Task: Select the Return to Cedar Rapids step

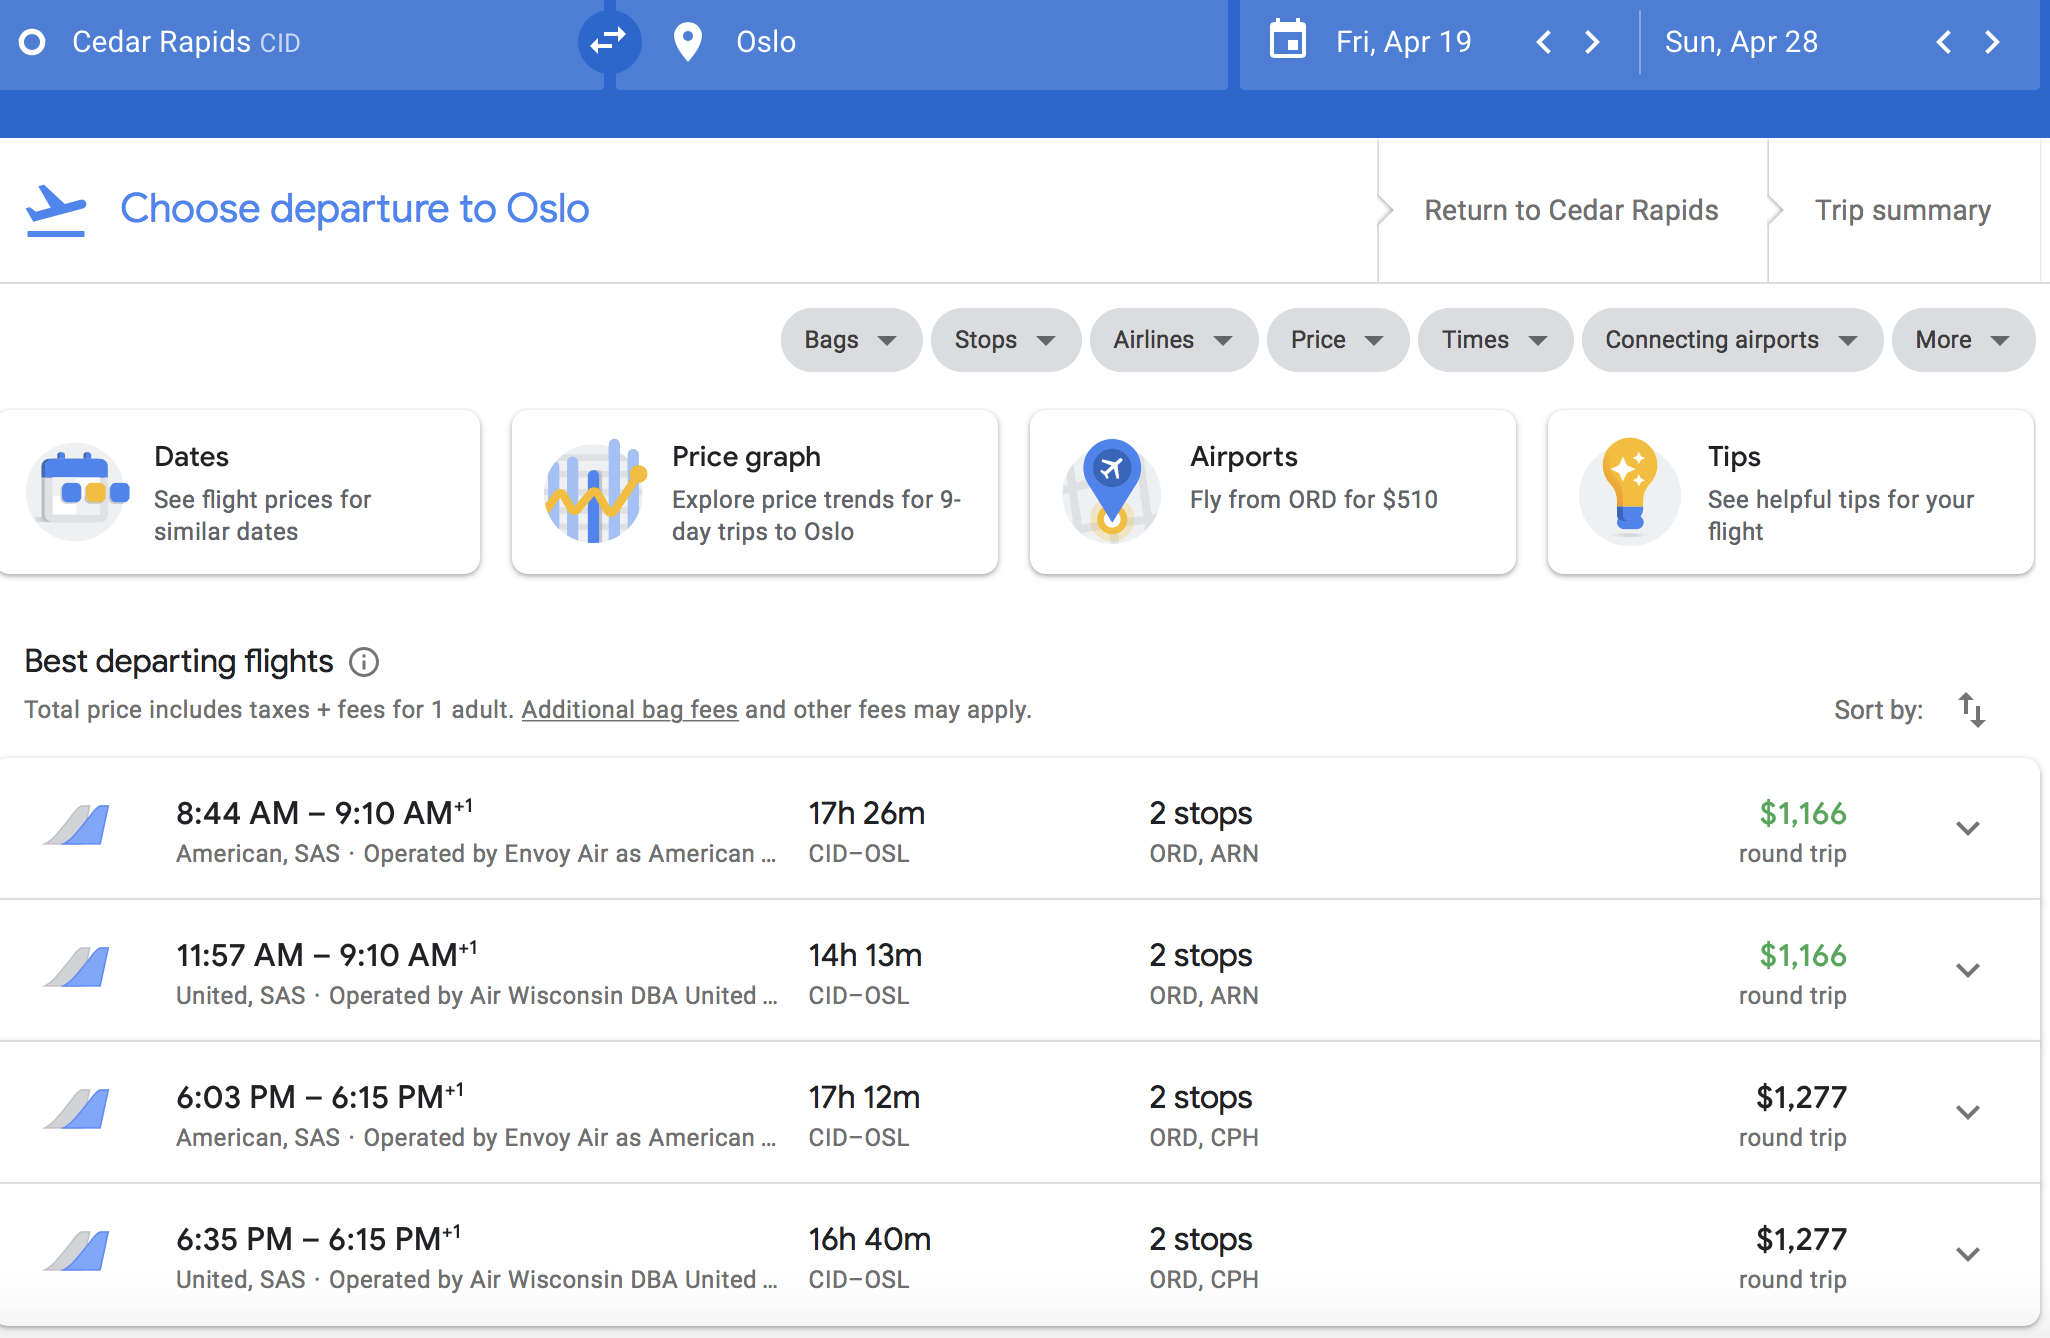Action: coord(1571,210)
